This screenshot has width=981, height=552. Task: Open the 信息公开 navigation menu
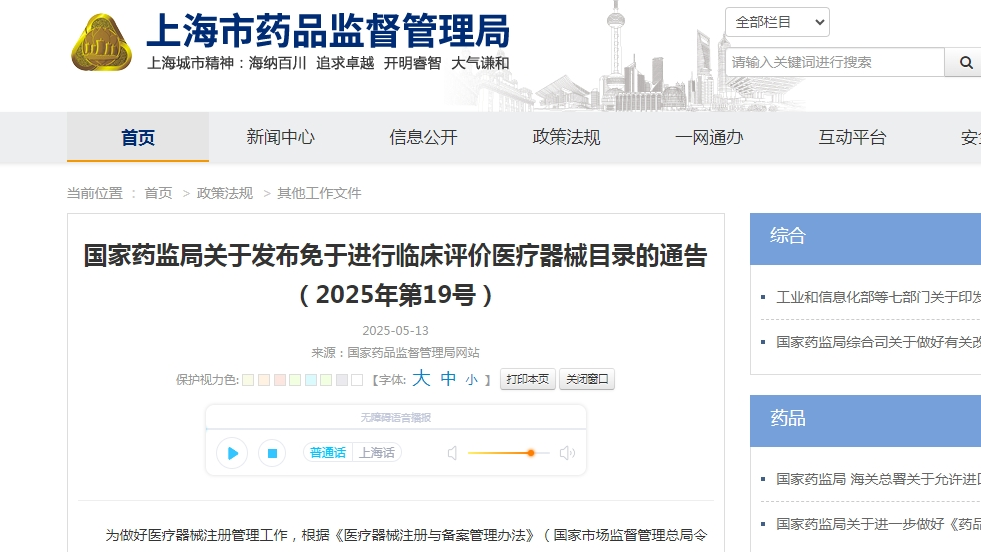pos(423,138)
